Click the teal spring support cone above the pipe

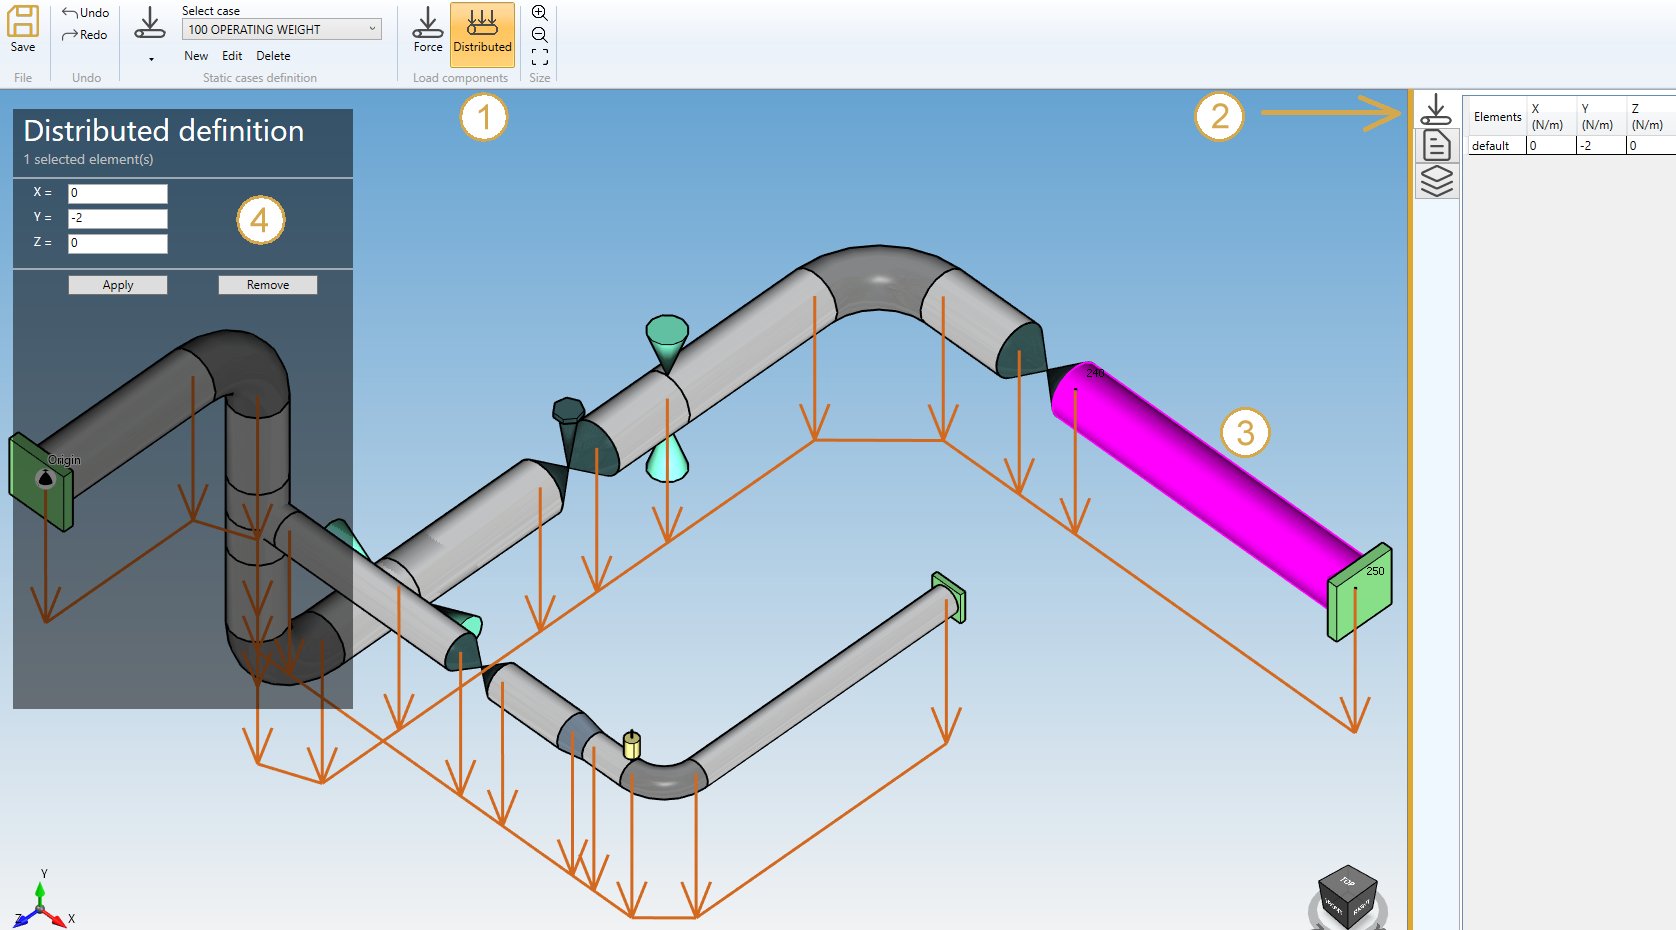667,343
